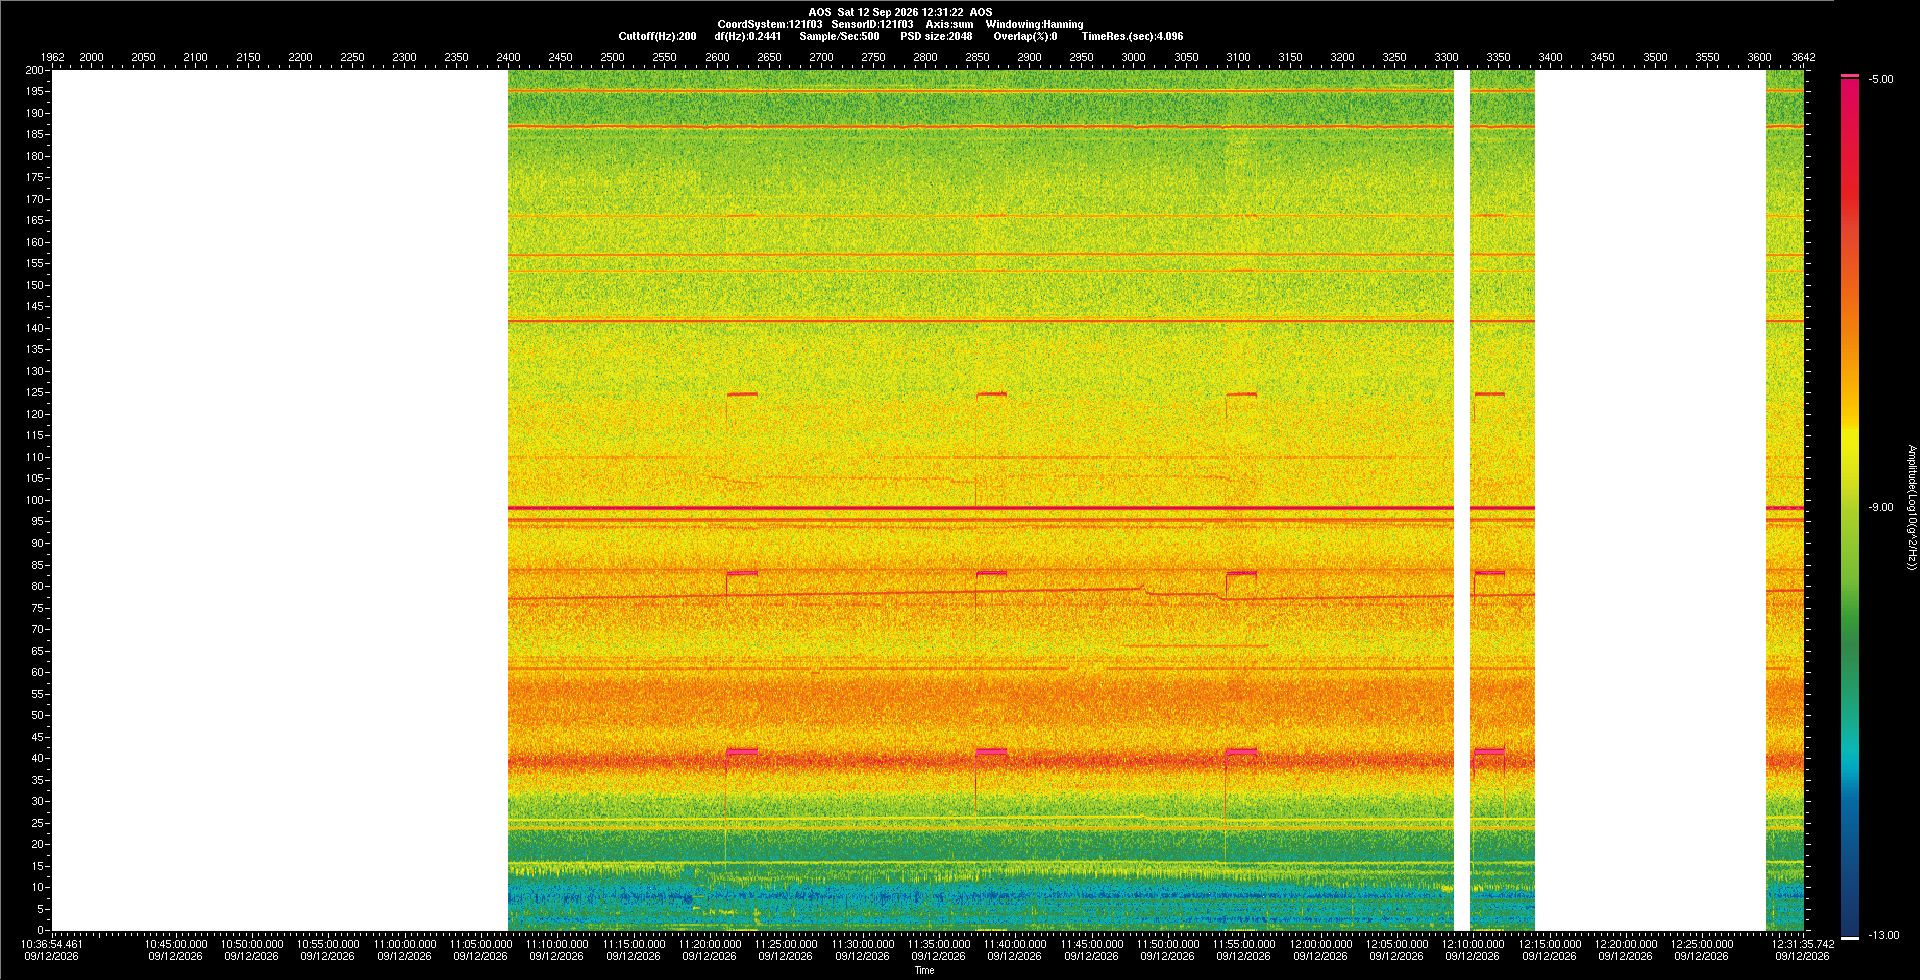Click the narrow white data gap near 12:10
Screen dimensions: 1920x980
(1461, 500)
